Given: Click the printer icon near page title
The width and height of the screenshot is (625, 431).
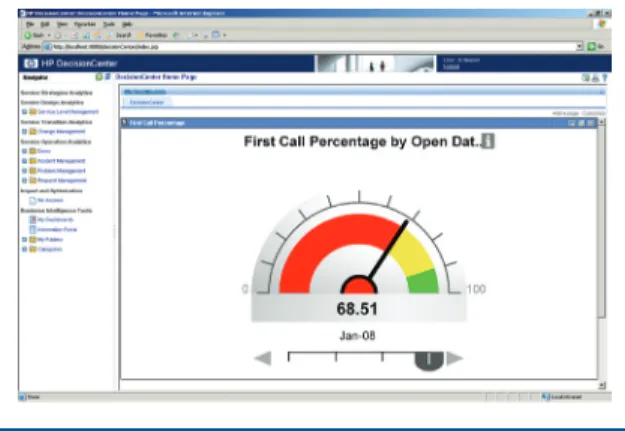Looking at the screenshot, I should (x=595, y=78).
